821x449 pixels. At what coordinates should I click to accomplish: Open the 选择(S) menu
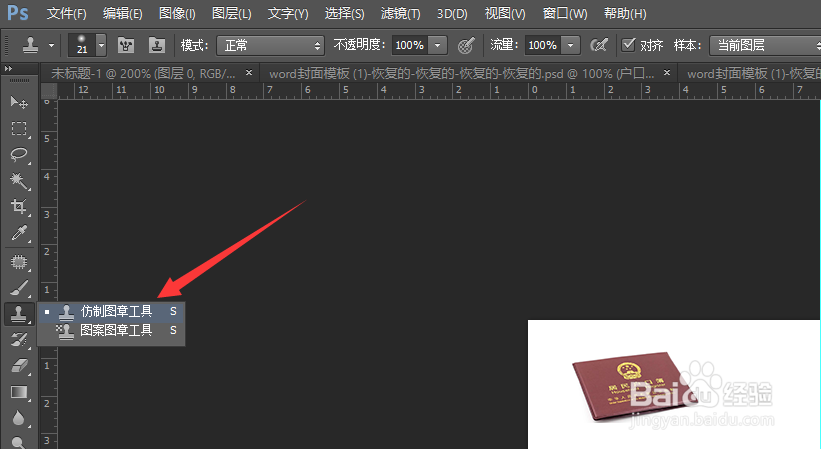point(344,13)
